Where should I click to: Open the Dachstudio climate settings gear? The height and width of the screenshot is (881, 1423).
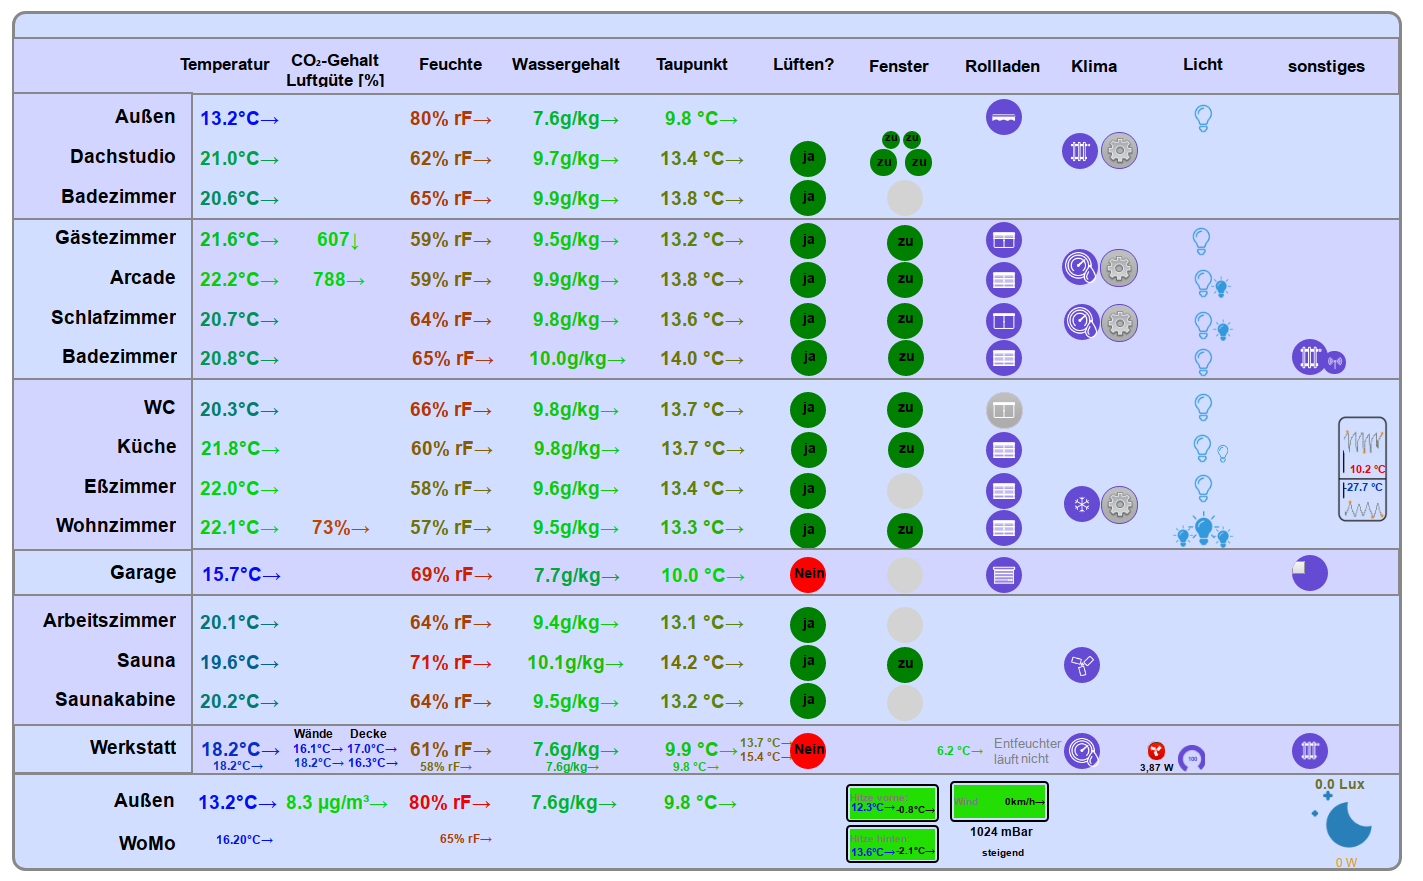(x=1119, y=151)
